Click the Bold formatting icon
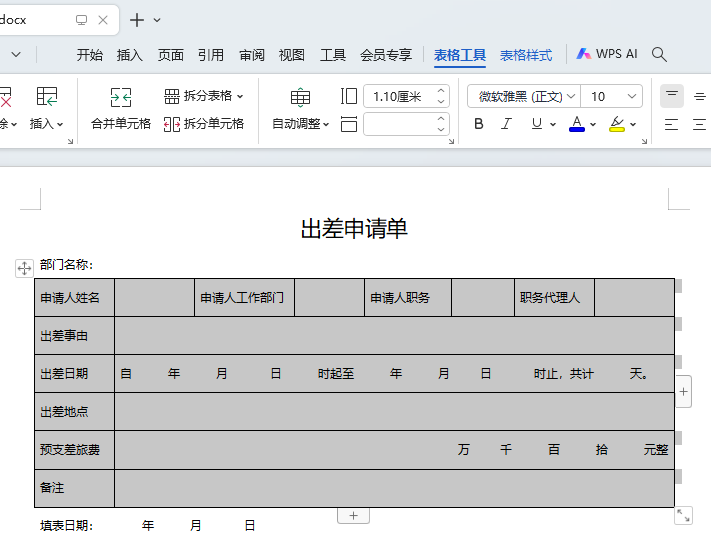This screenshot has width=711, height=559. [479, 124]
